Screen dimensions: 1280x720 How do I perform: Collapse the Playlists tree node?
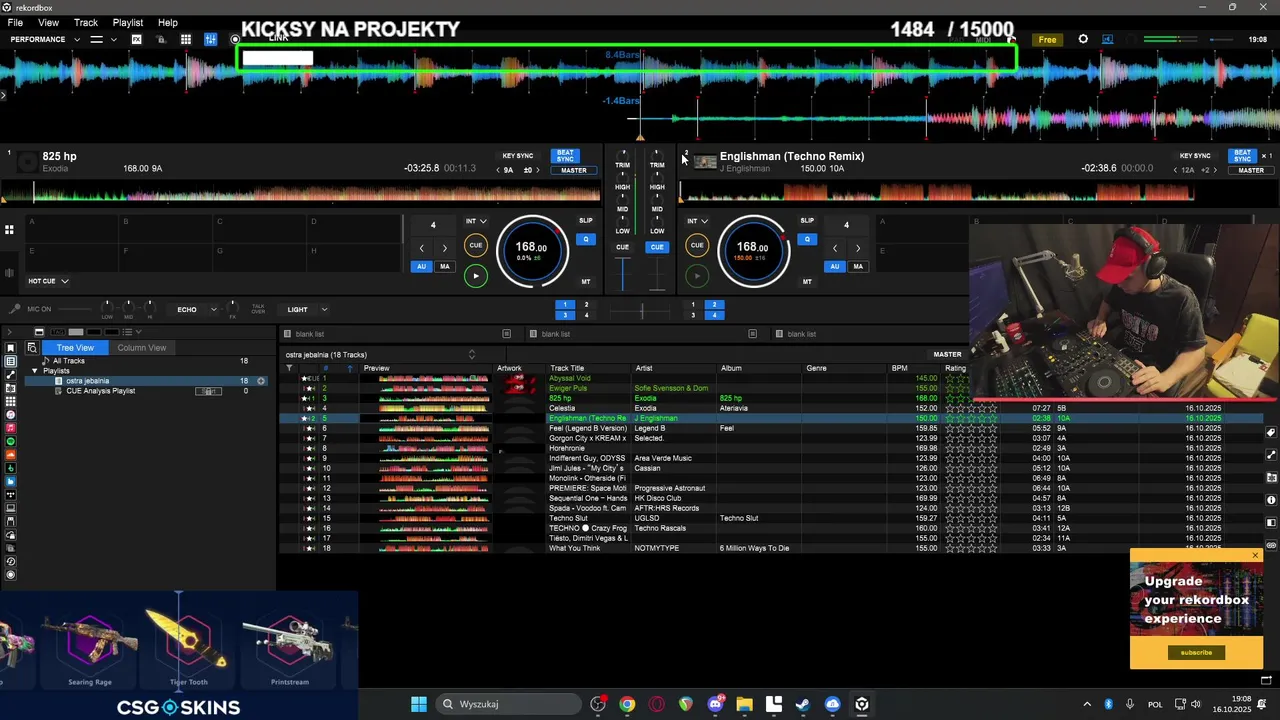pos(35,371)
